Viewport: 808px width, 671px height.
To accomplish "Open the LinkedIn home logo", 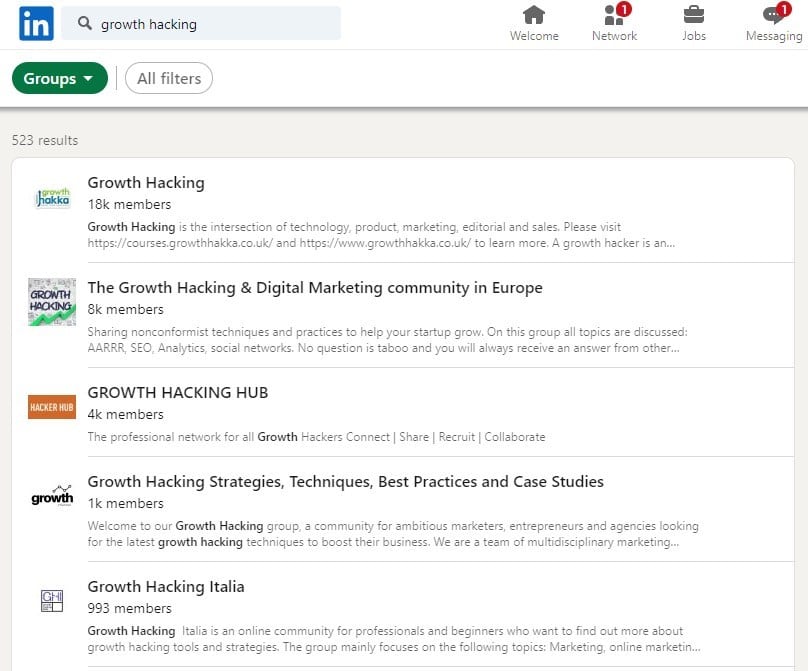I will click(x=36, y=23).
